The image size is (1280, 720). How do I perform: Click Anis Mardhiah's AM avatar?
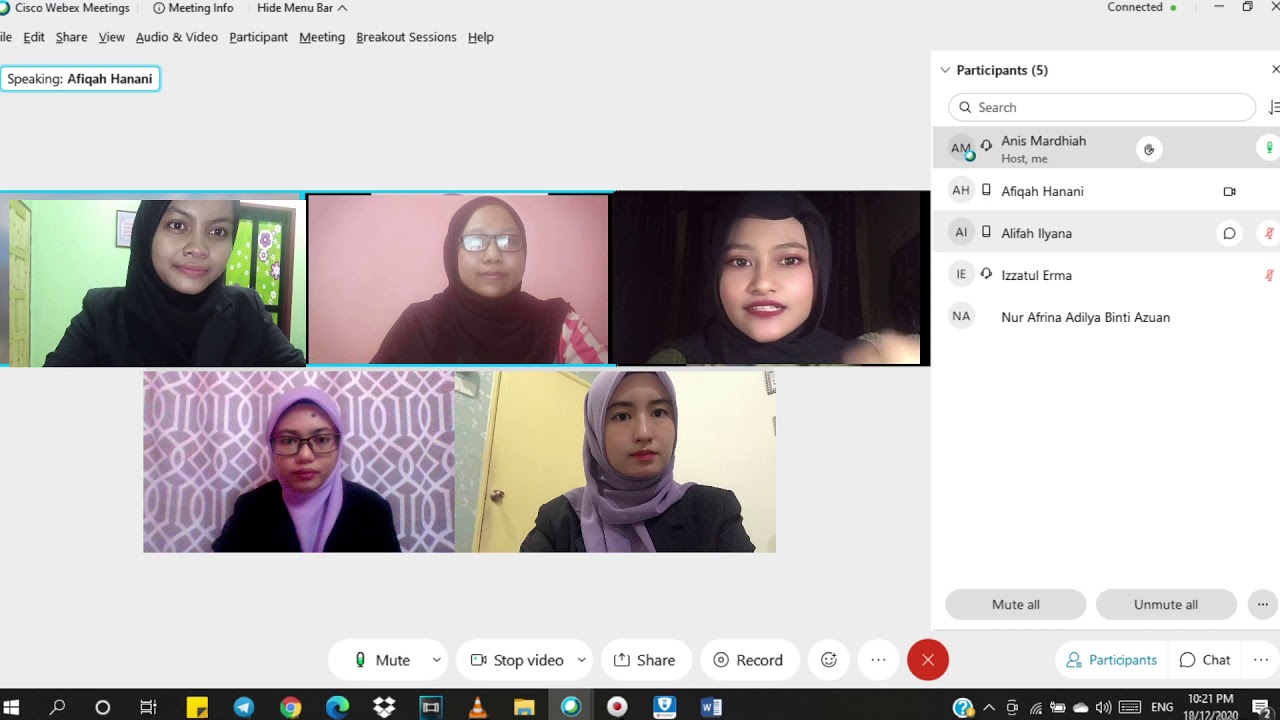[x=961, y=148]
